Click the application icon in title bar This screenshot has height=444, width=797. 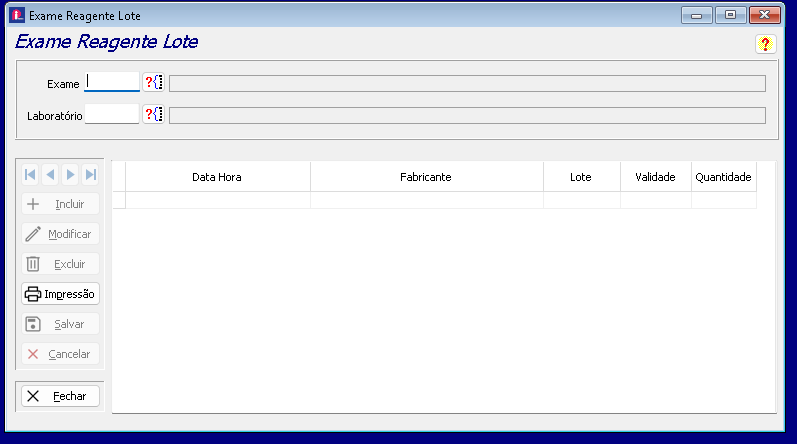pyautogui.click(x=16, y=16)
